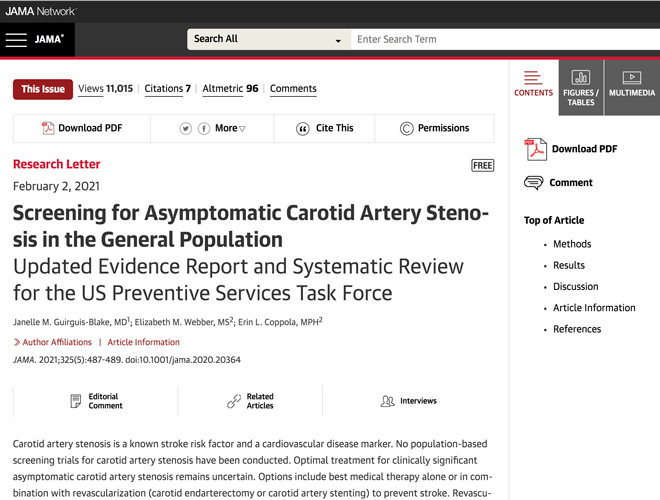Click the Cite This quotation icon
This screenshot has width=660, height=500.
point(303,129)
